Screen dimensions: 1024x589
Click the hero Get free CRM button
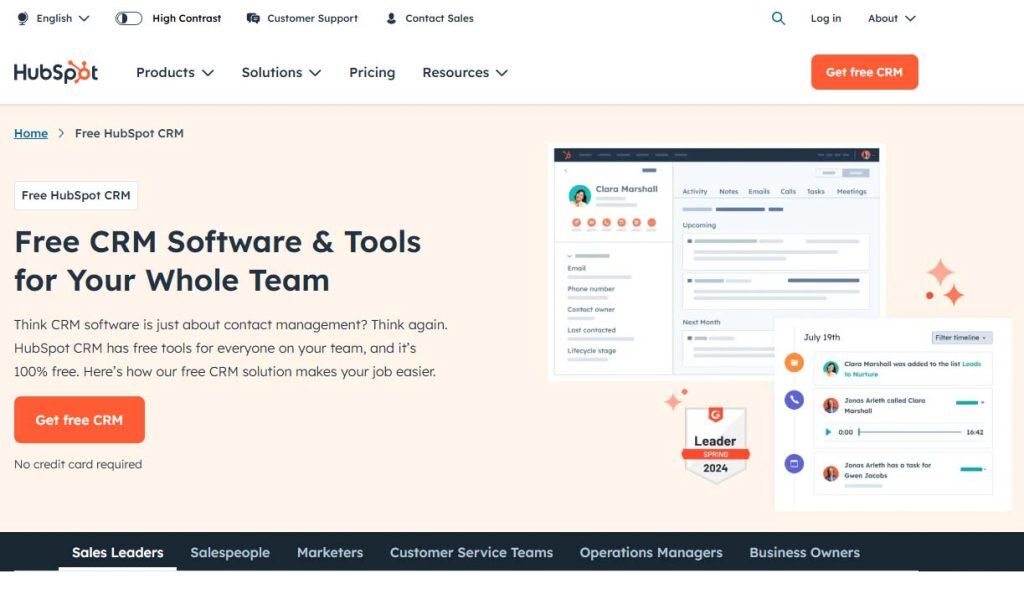pos(79,420)
